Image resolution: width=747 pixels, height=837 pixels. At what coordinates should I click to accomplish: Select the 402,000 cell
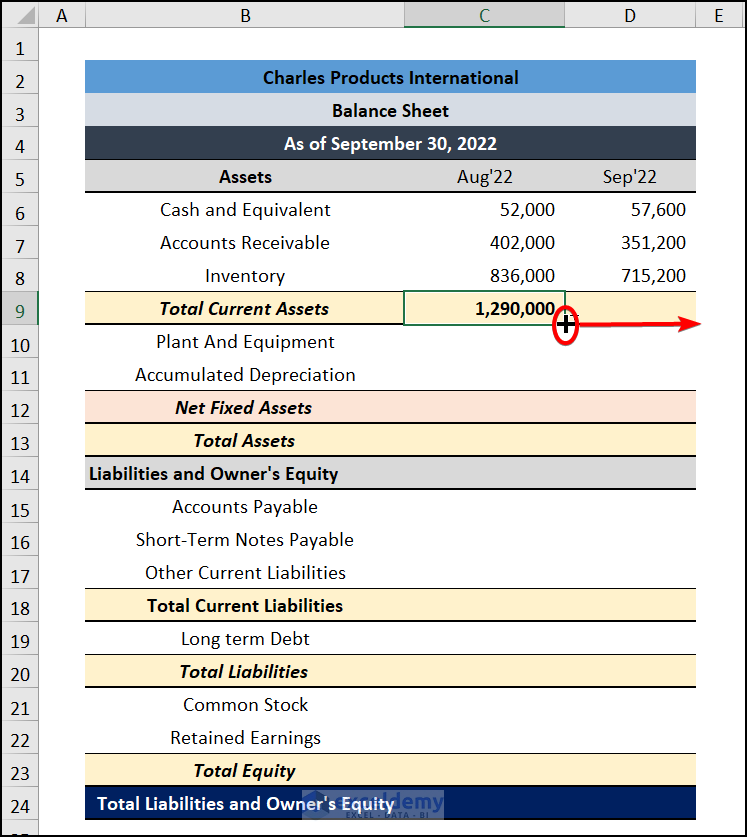coord(484,243)
